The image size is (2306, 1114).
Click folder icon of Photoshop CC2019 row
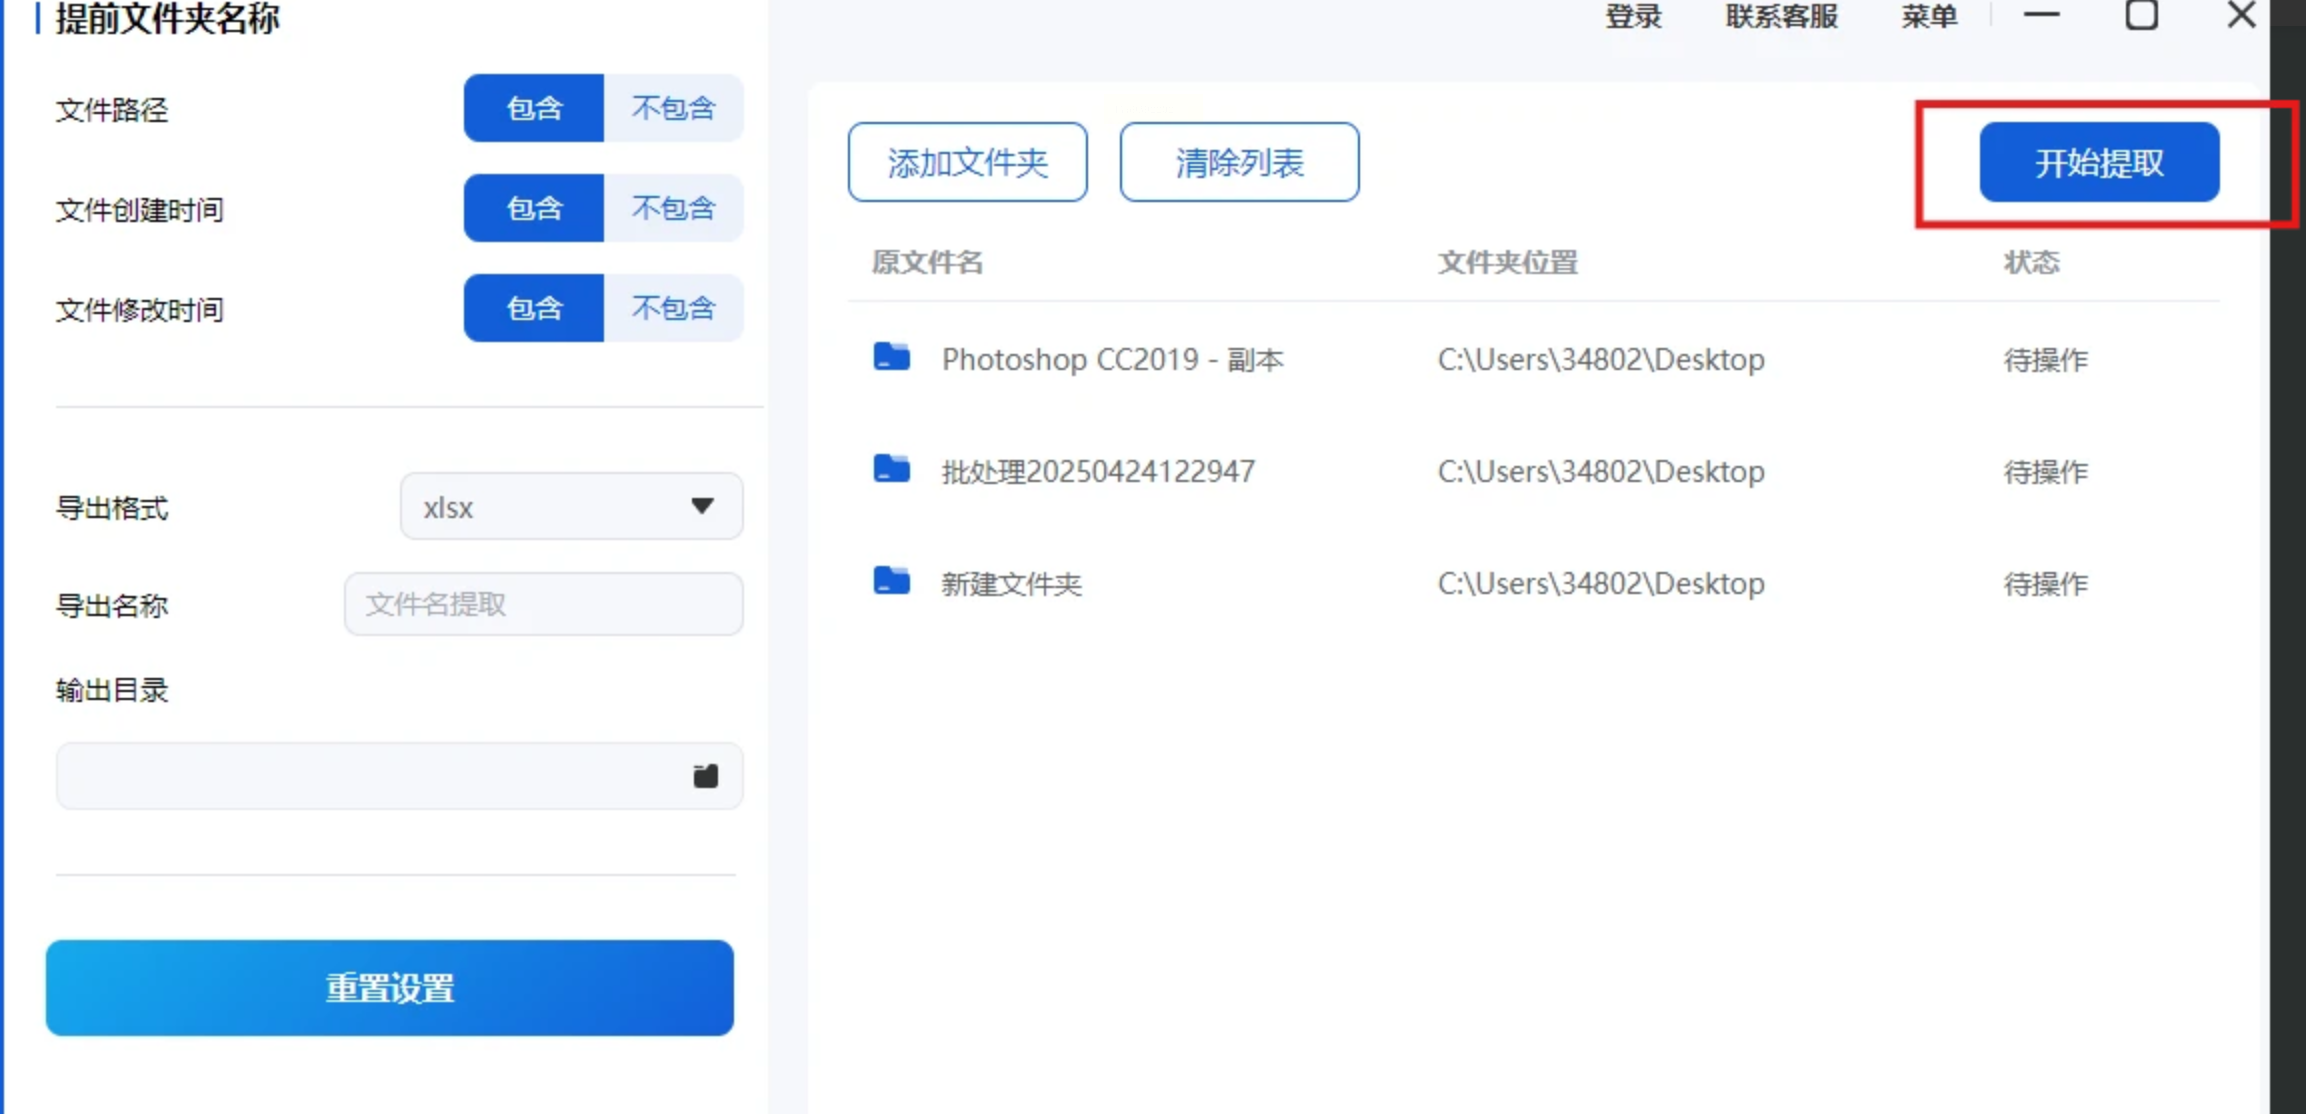coord(891,357)
